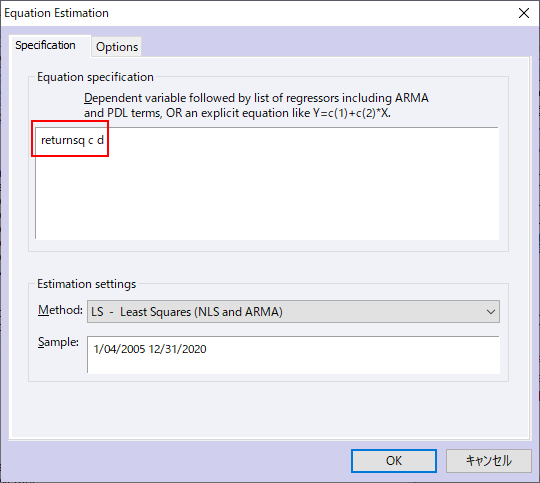Switch to the Options tab
Screen dimensions: 540x483
(117, 47)
